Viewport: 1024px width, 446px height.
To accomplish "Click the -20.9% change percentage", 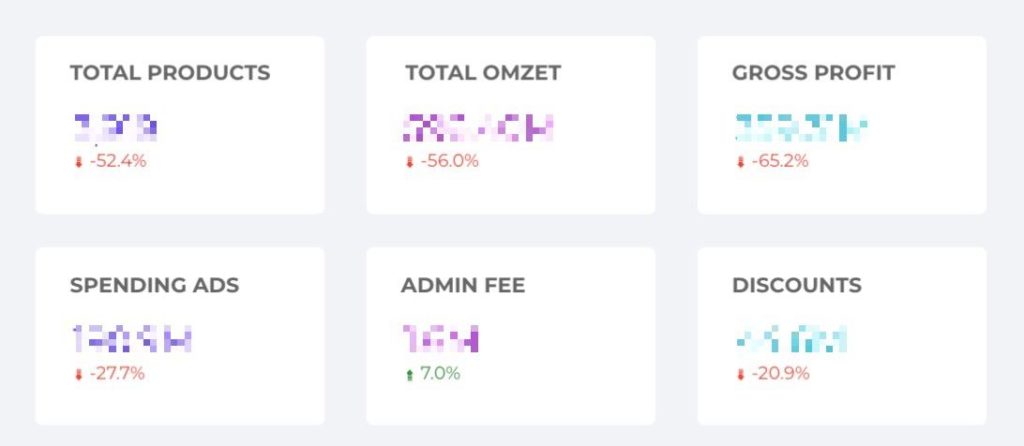I will (x=780, y=374).
